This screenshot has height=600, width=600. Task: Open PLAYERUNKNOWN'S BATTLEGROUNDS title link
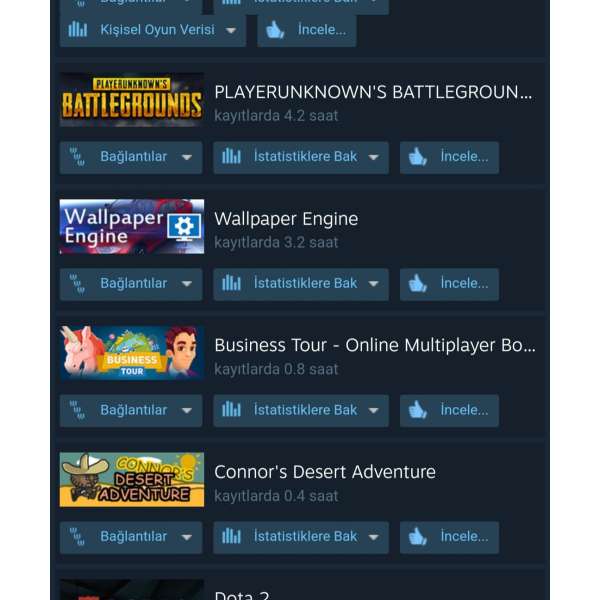pos(373,92)
